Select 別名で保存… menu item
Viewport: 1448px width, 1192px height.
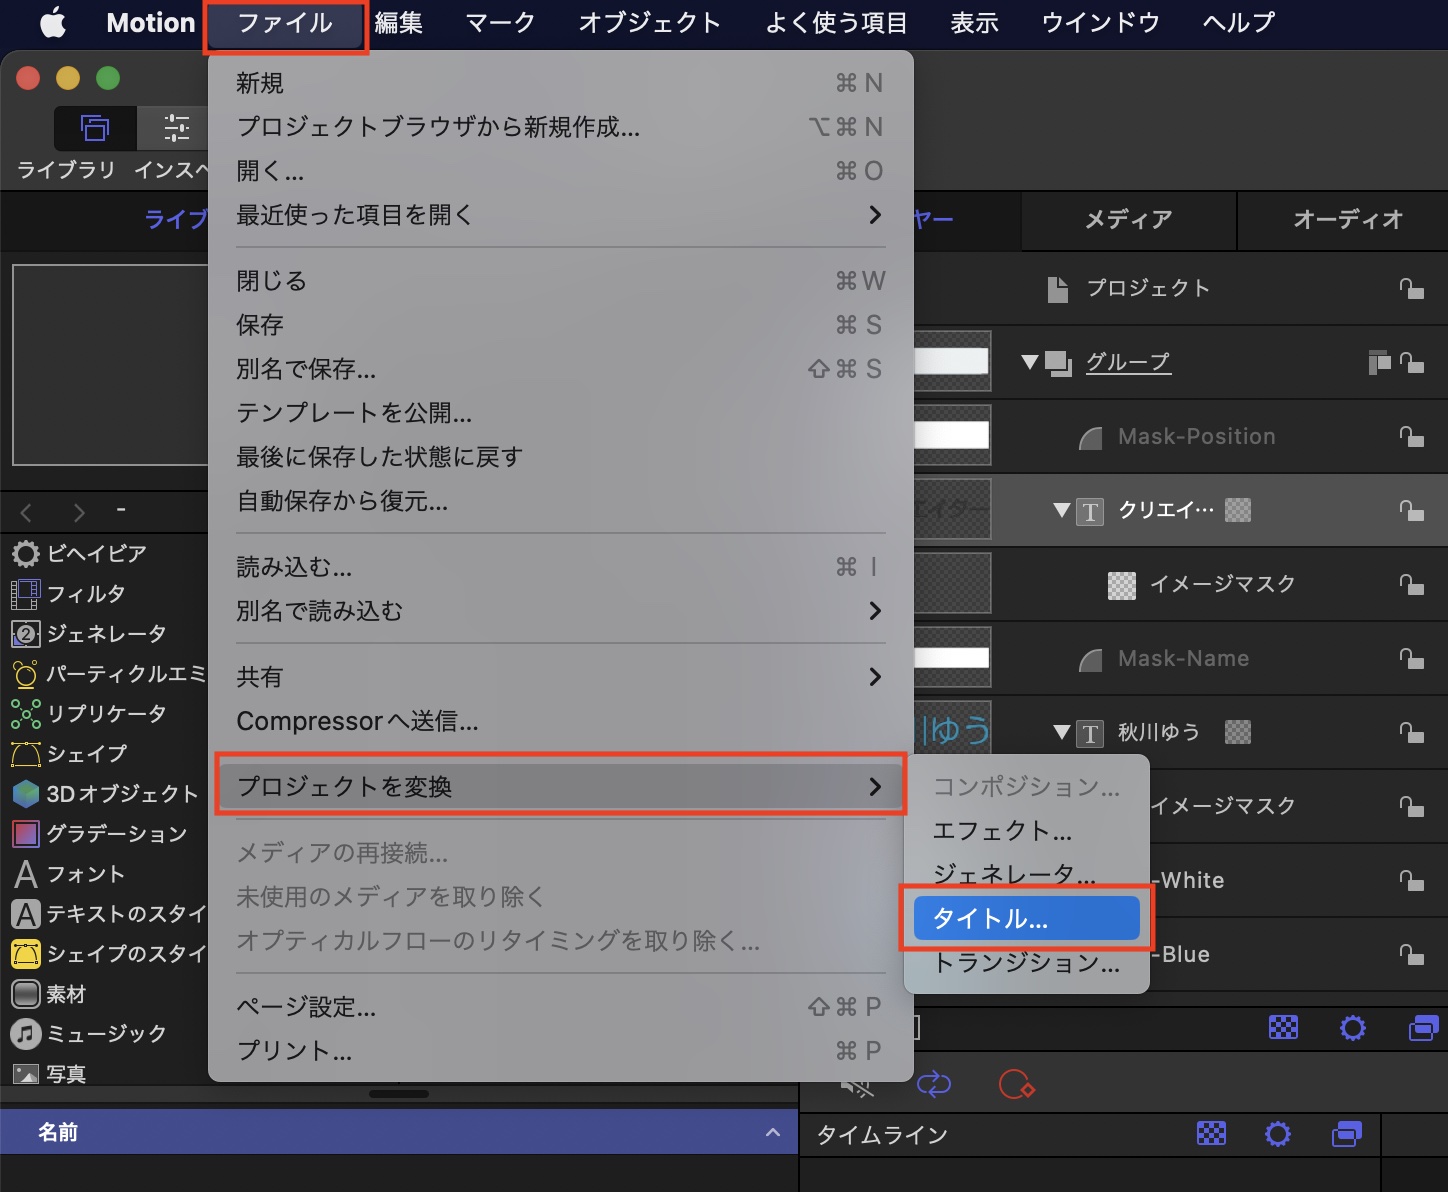[x=560, y=369]
